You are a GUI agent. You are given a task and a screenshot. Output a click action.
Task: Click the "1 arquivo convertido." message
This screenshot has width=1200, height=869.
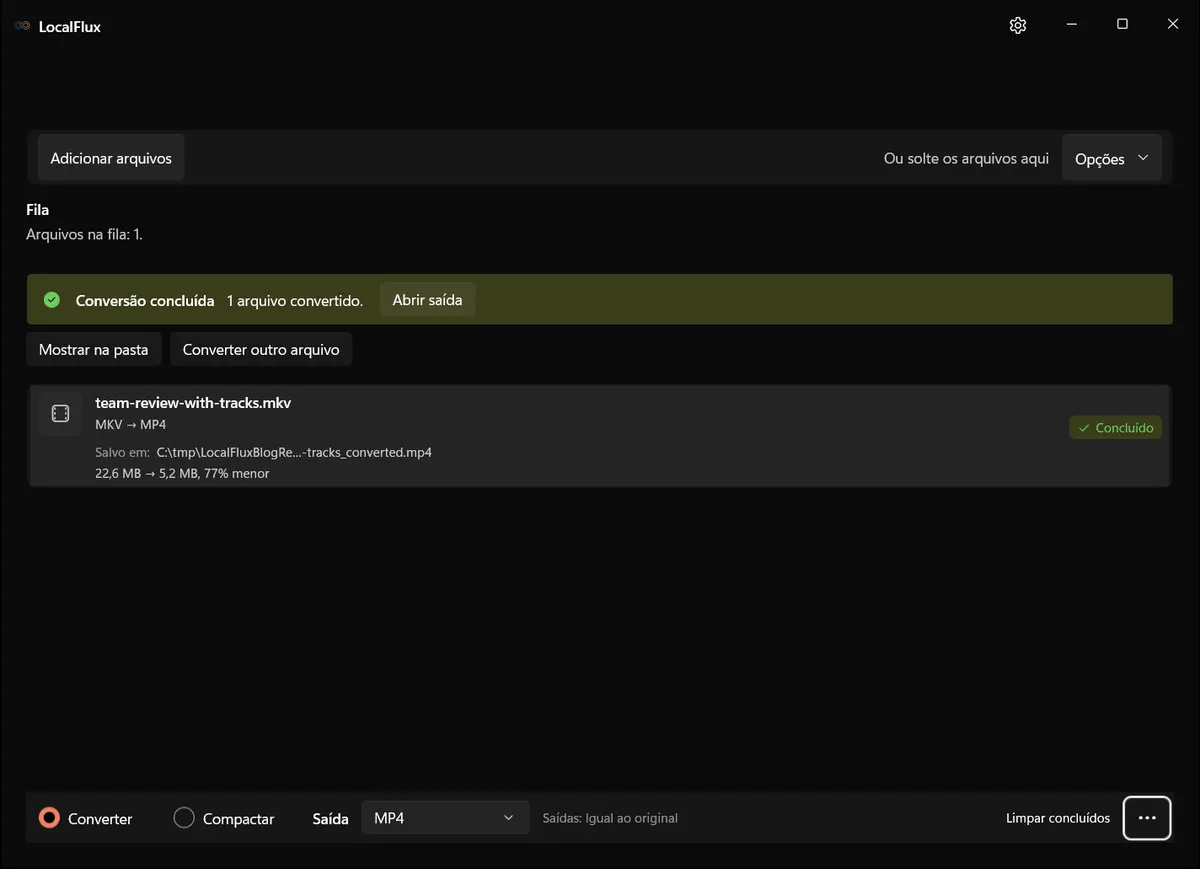pyautogui.click(x=295, y=300)
